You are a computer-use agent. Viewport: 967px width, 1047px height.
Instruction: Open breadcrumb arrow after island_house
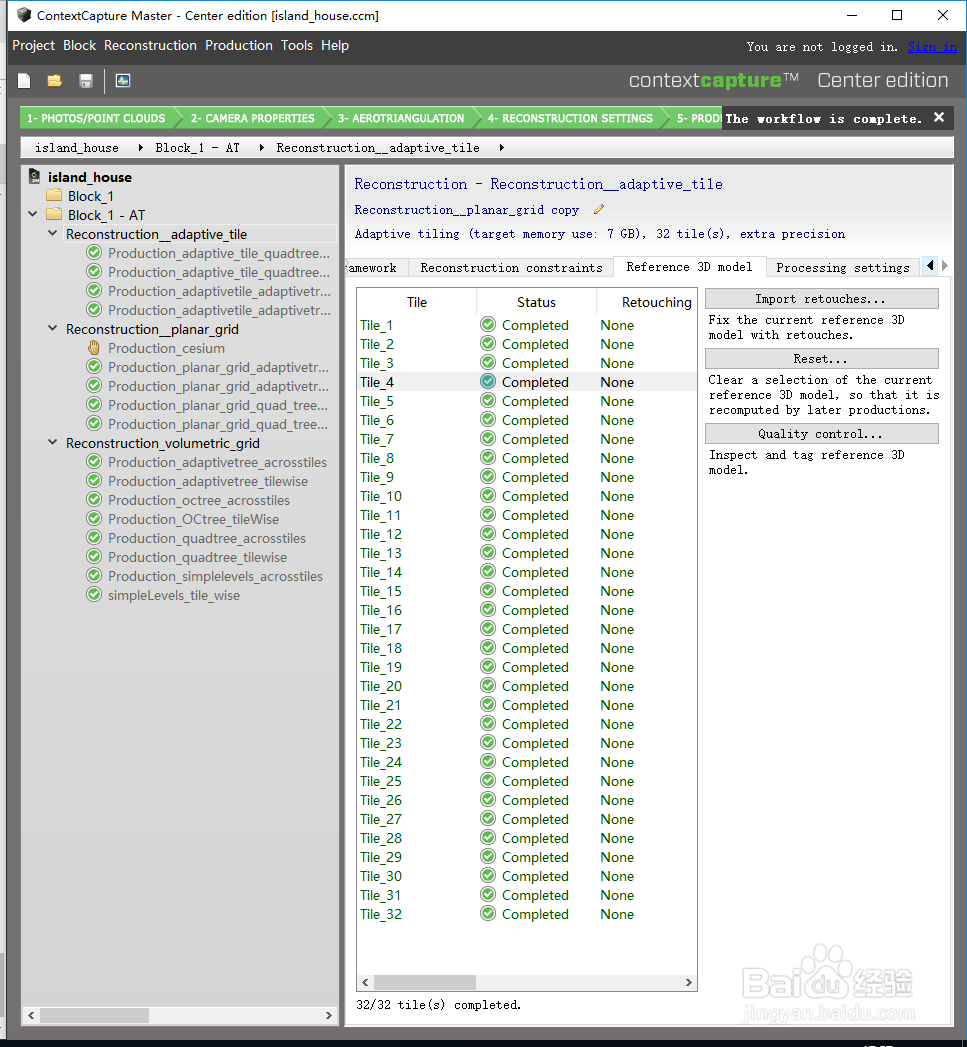pyautogui.click(x=140, y=148)
